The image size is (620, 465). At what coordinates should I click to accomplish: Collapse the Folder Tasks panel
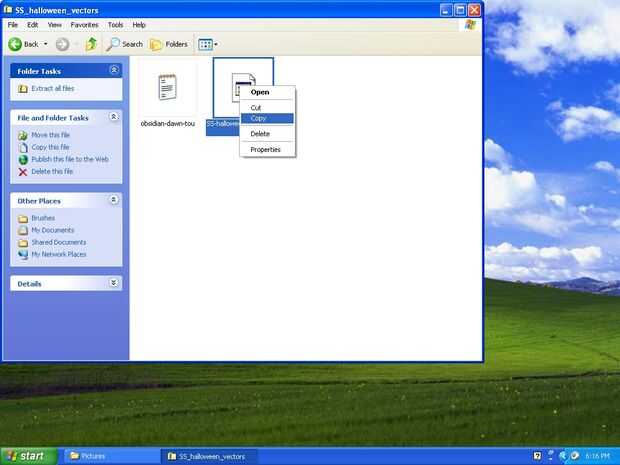click(114, 70)
